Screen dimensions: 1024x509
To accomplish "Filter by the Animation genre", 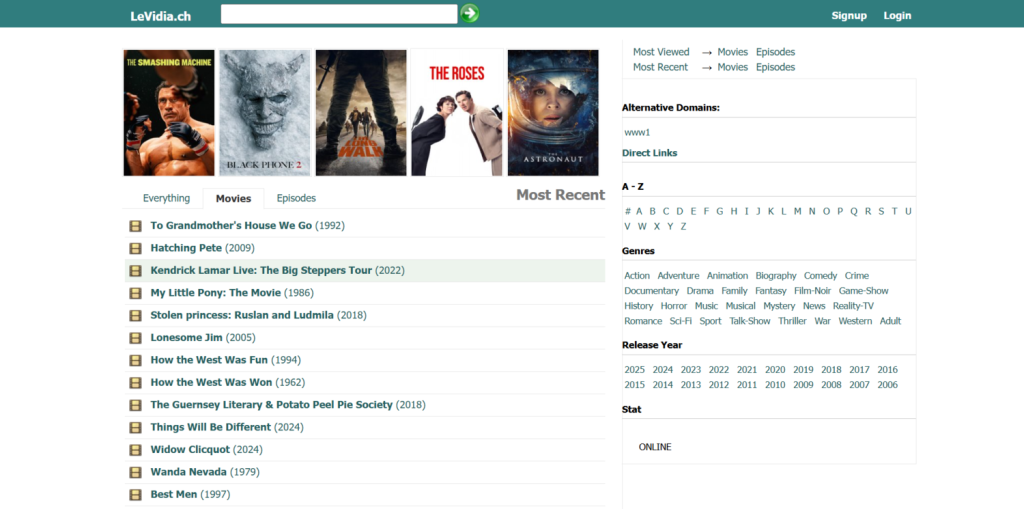I will pyautogui.click(x=727, y=276).
